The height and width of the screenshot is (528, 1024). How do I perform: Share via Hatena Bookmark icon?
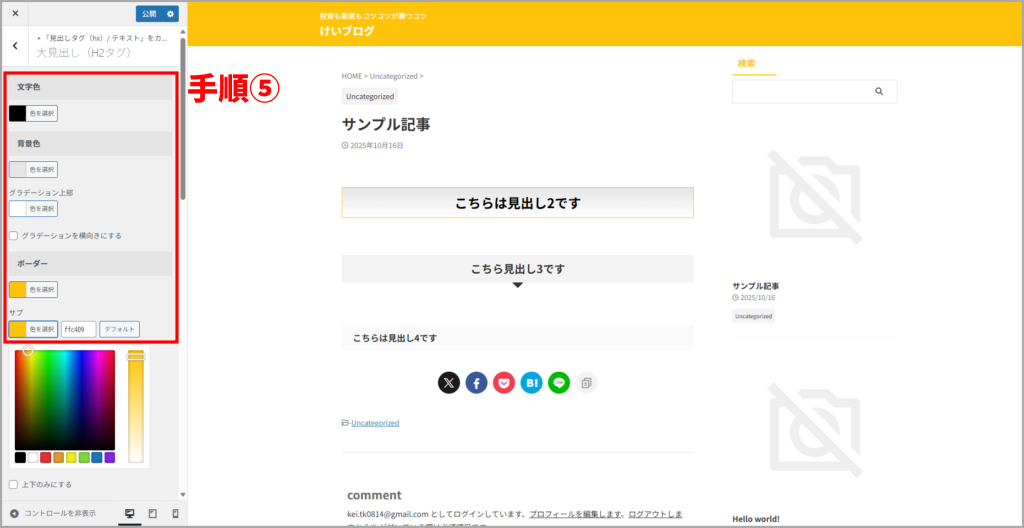(x=531, y=382)
